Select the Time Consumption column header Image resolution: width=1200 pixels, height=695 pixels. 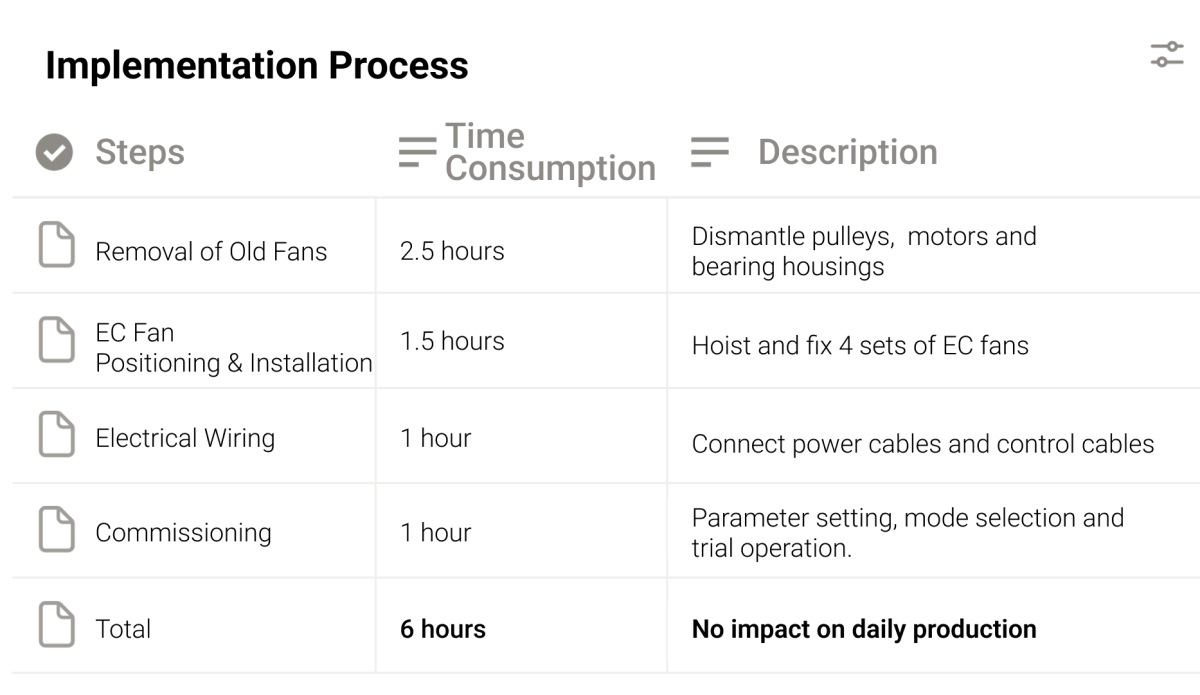point(550,152)
